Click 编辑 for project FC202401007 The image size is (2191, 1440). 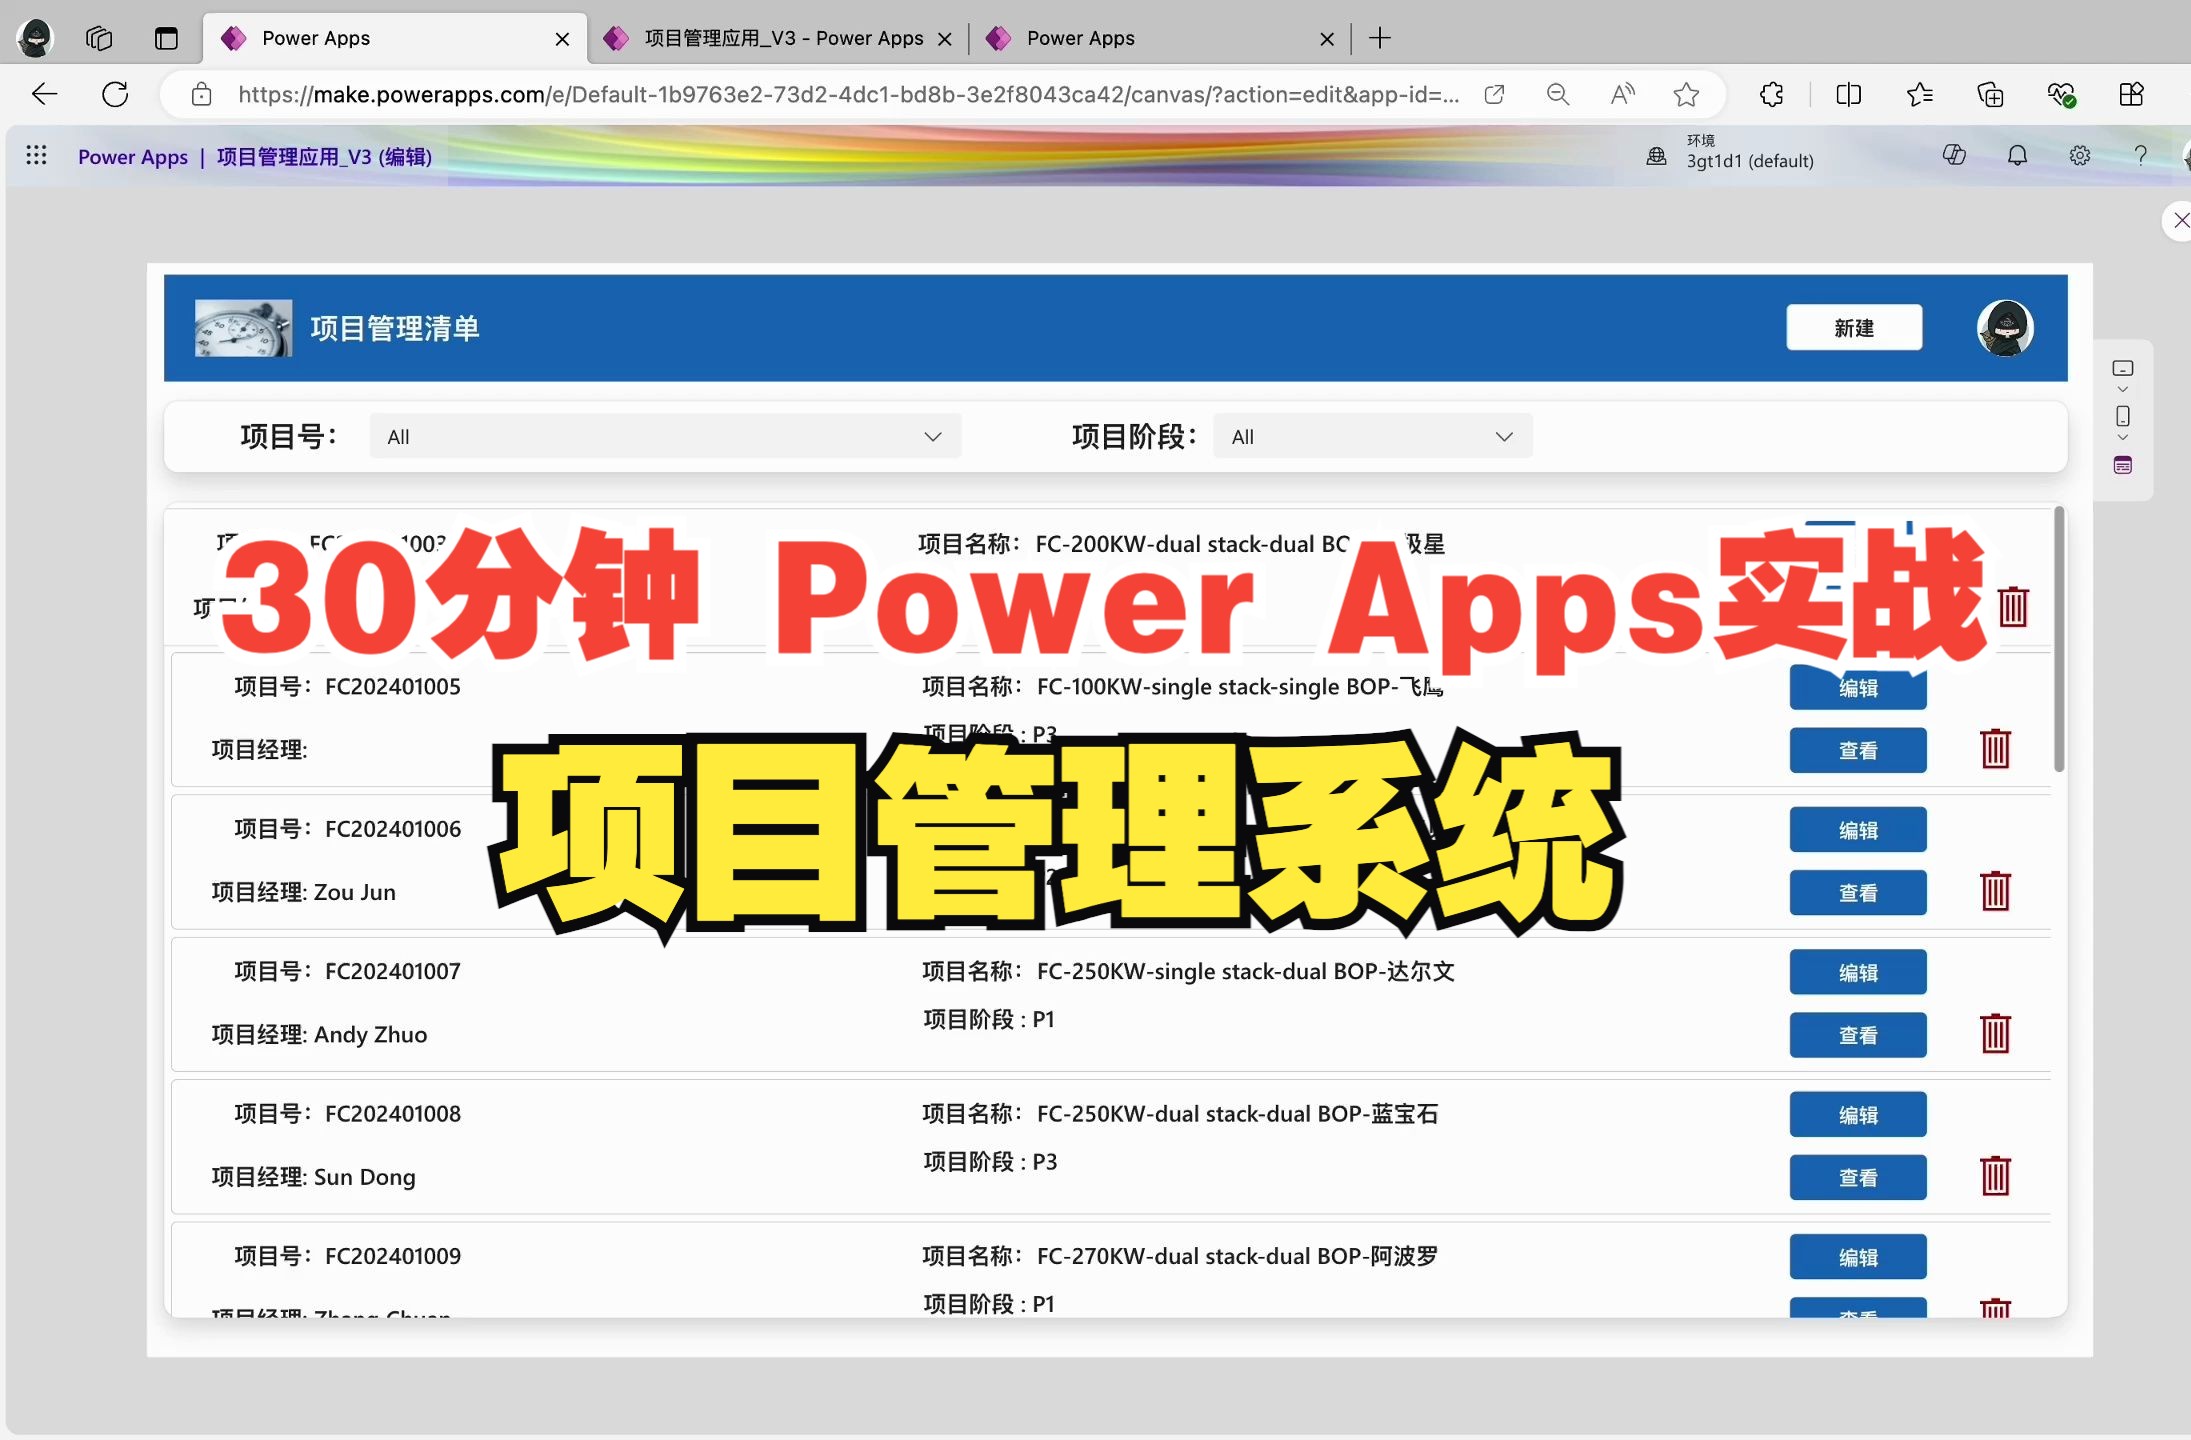point(1858,972)
